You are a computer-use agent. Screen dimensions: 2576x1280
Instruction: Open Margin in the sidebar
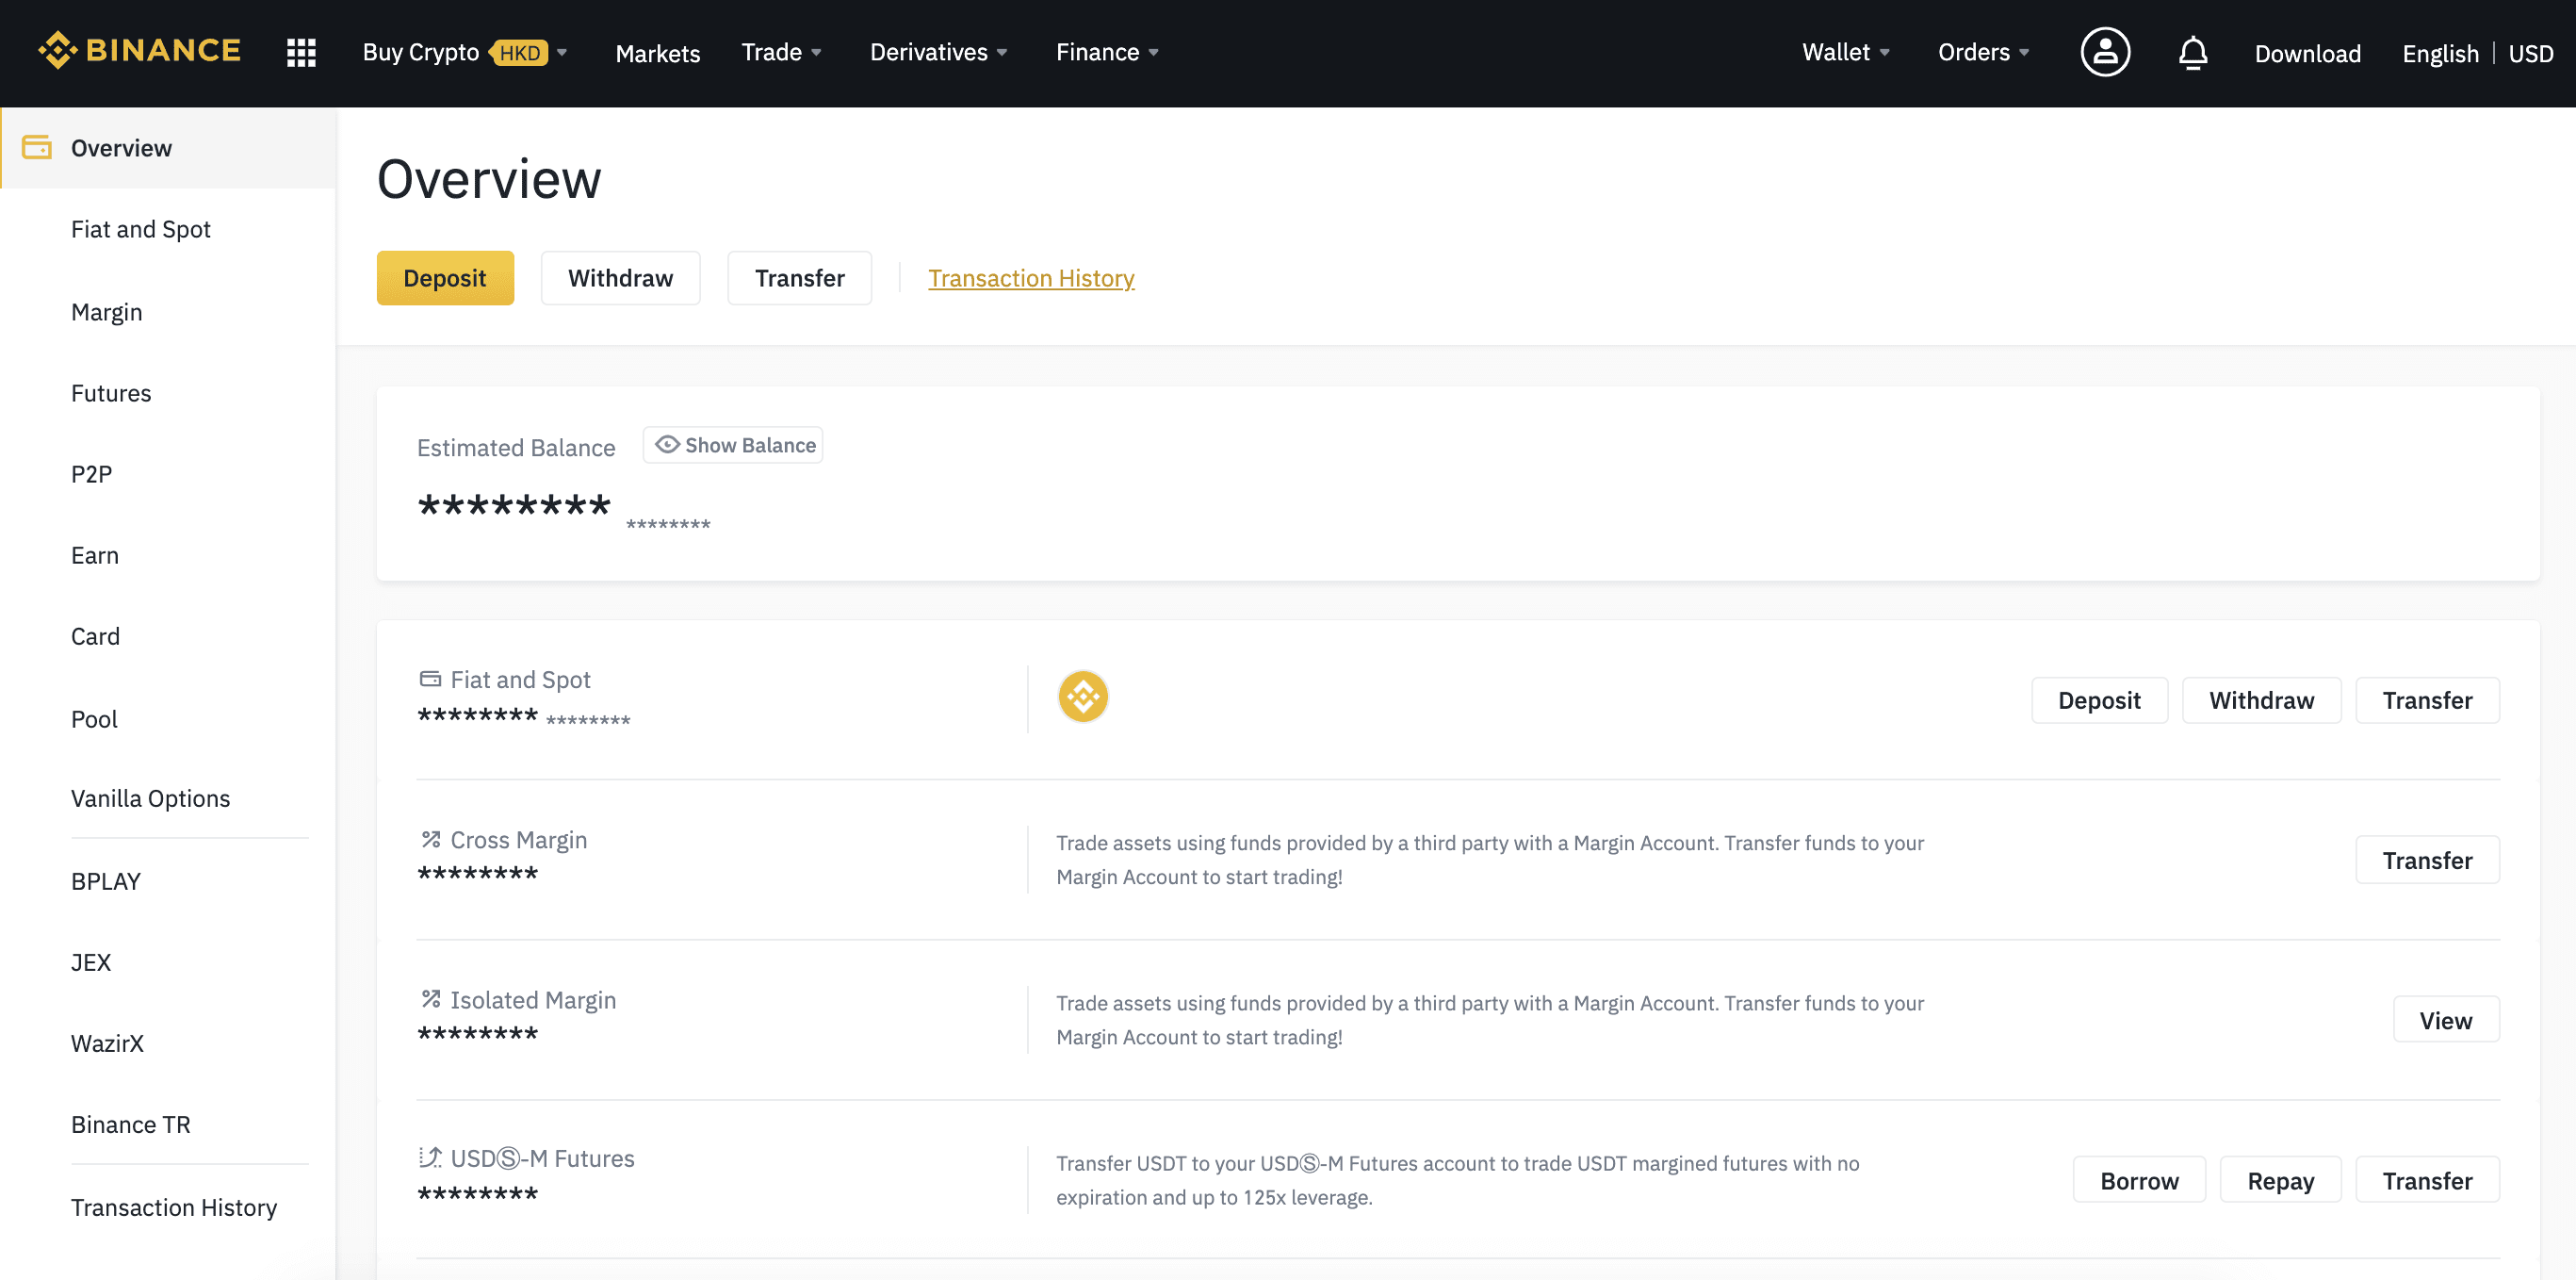click(107, 312)
